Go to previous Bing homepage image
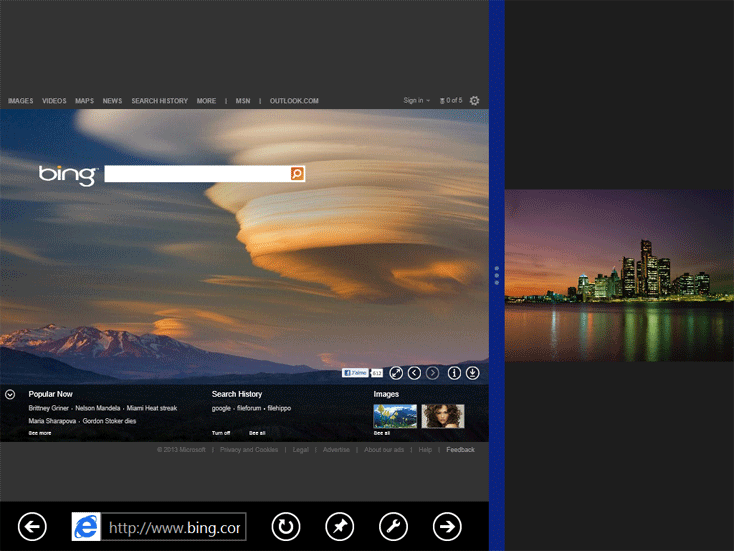734x551 pixels. click(414, 373)
